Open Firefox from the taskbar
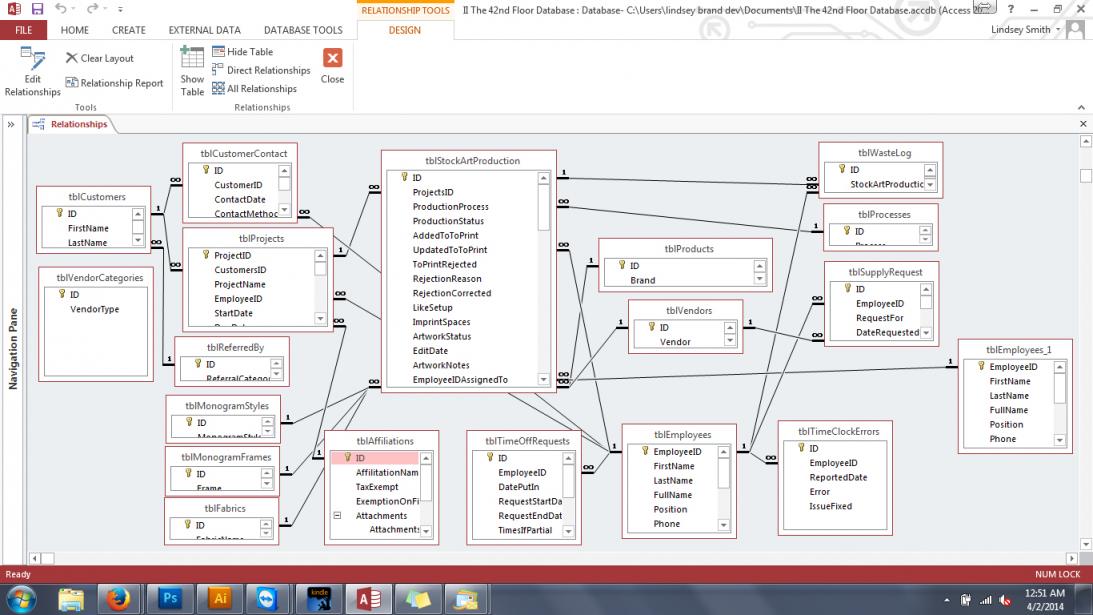Viewport: 1093px width, 615px height. point(118,599)
